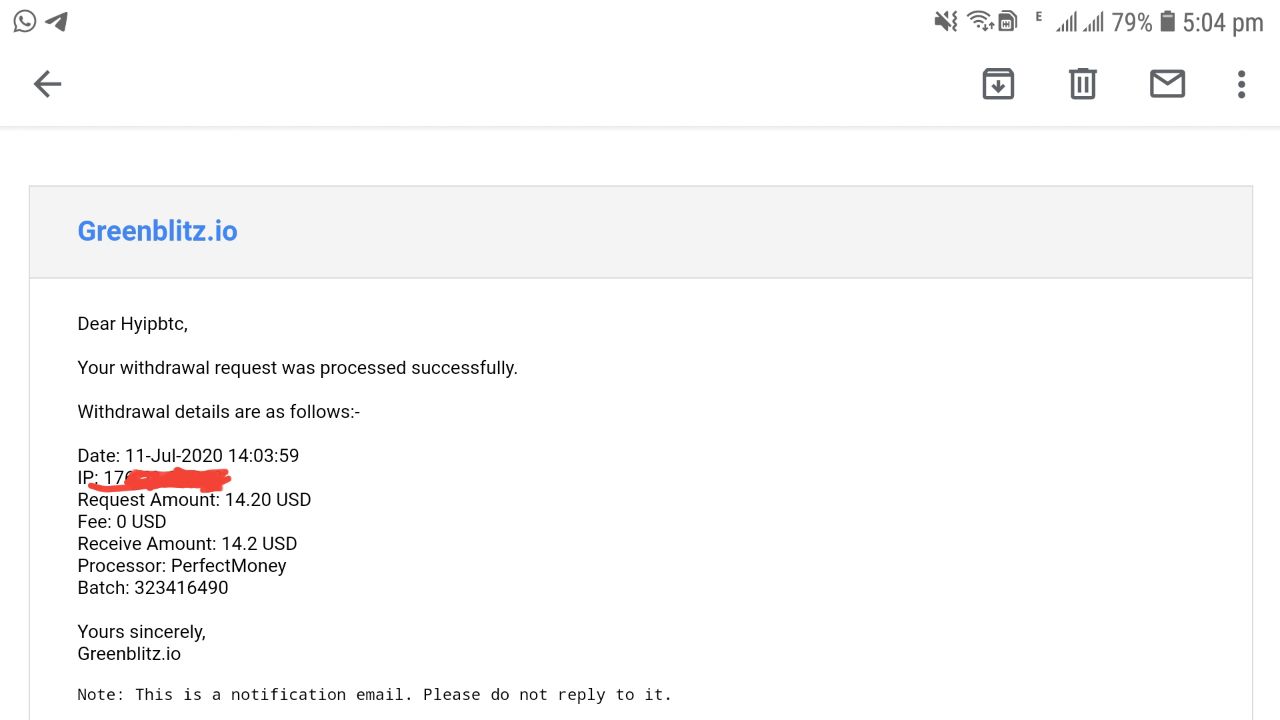The width and height of the screenshot is (1280, 720).
Task: Tap the 5:04 pm clock
Action: tap(1223, 22)
